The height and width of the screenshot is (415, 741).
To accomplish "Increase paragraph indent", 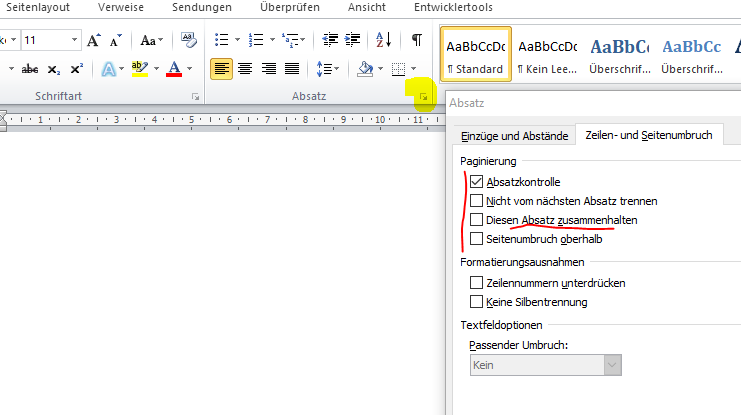I will click(353, 40).
